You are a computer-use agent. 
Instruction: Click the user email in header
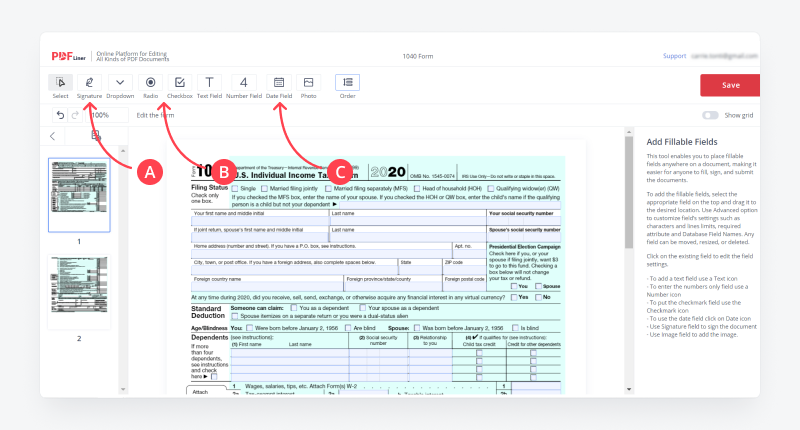[x=724, y=56]
